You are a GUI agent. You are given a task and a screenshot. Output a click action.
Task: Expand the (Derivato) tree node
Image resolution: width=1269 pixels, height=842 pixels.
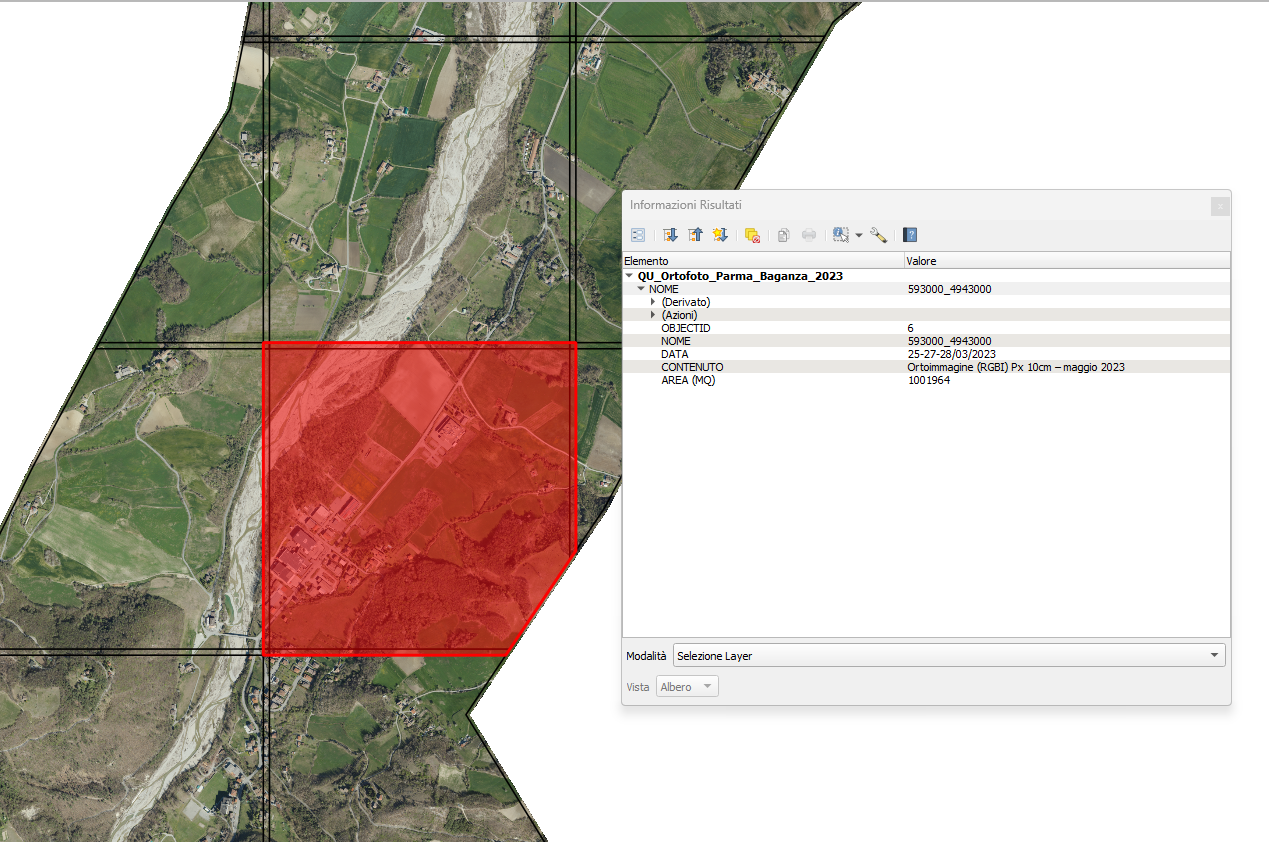(x=653, y=302)
